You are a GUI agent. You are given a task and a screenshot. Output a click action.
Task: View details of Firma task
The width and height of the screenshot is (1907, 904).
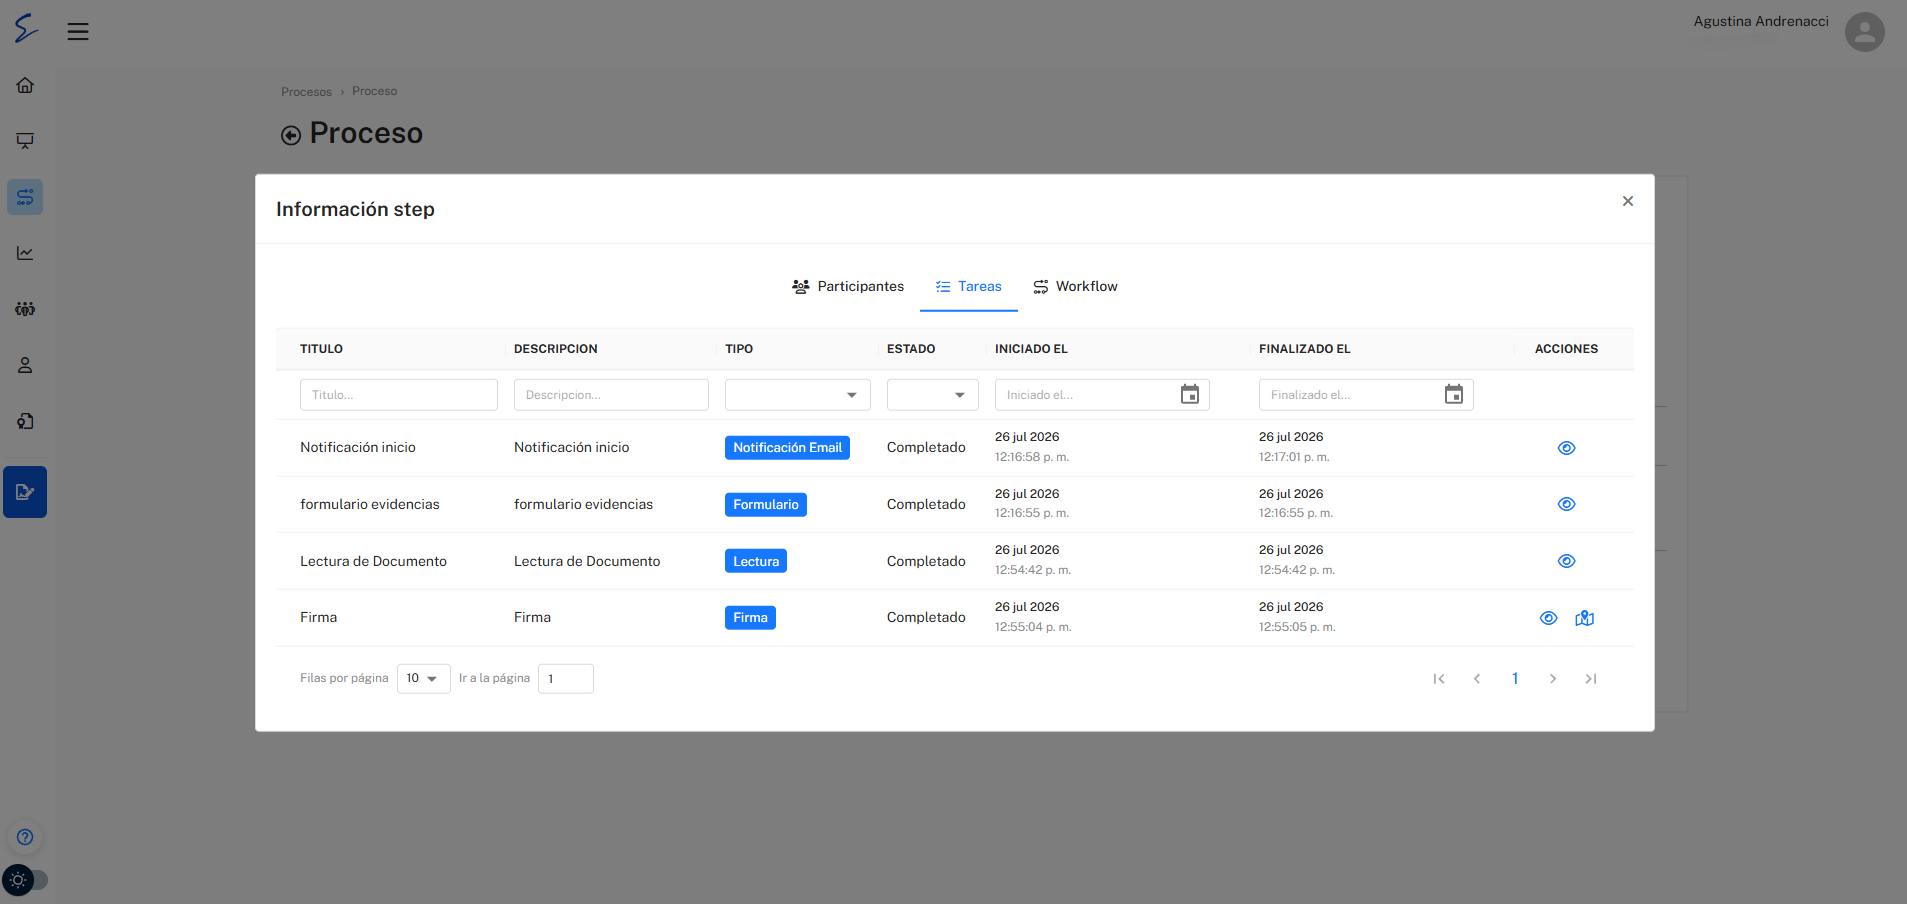1548,618
